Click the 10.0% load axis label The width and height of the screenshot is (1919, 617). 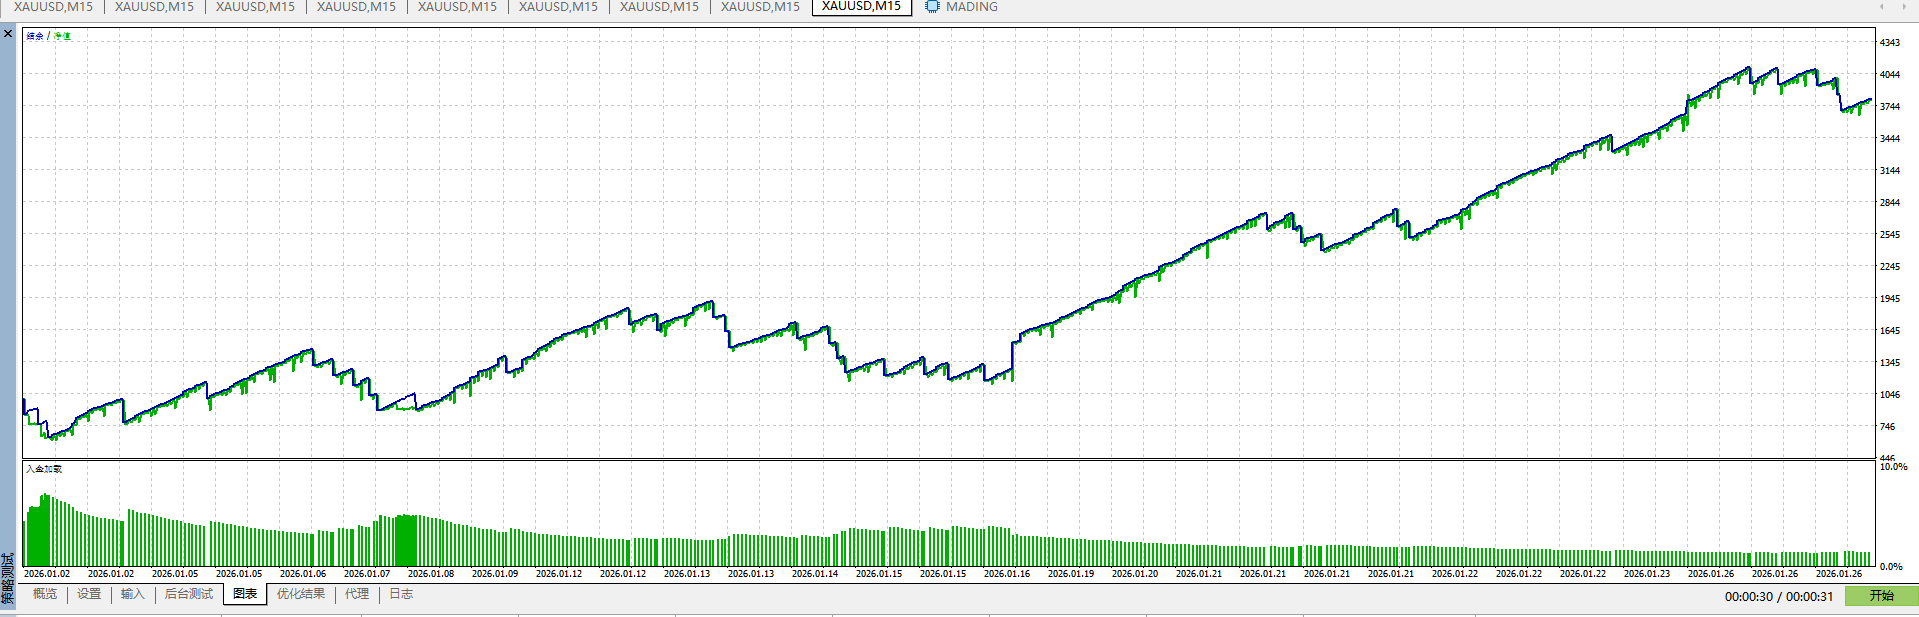[x=1893, y=467]
